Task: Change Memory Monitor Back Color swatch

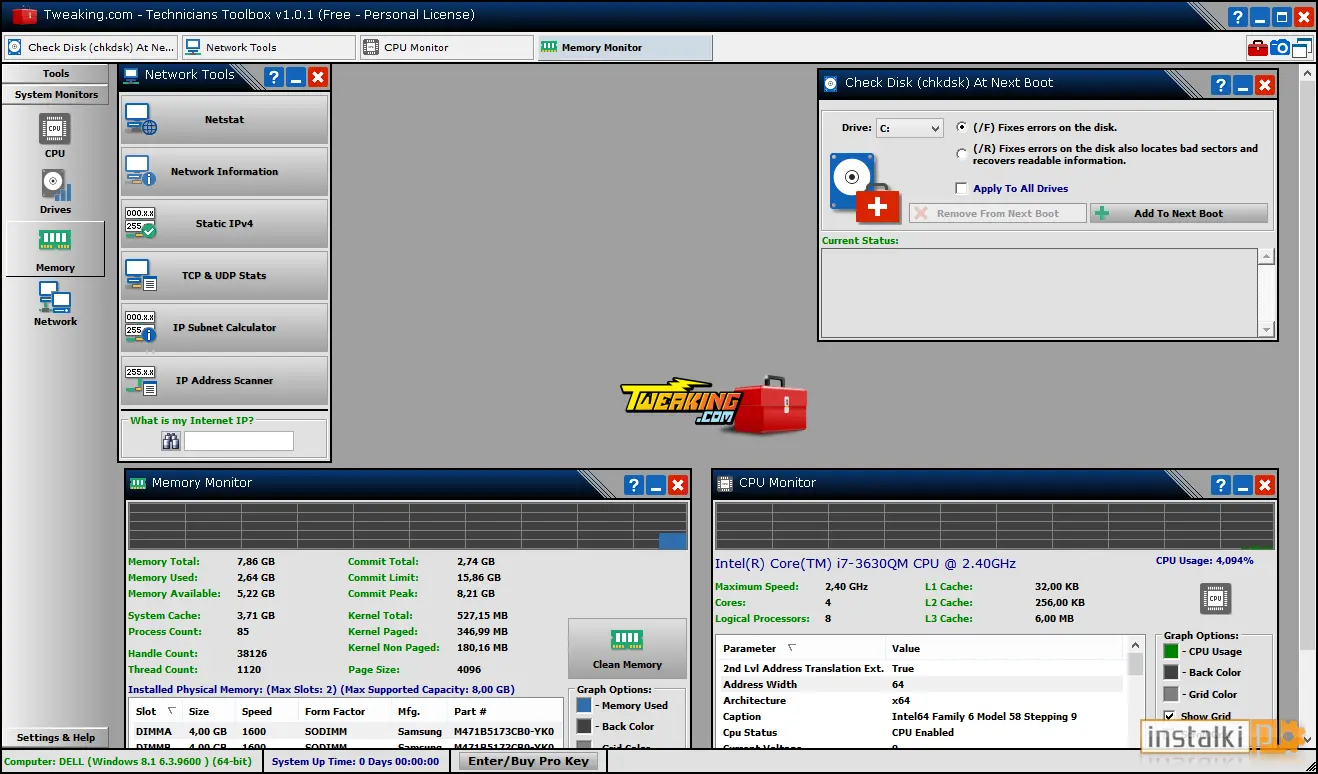Action: [x=584, y=727]
